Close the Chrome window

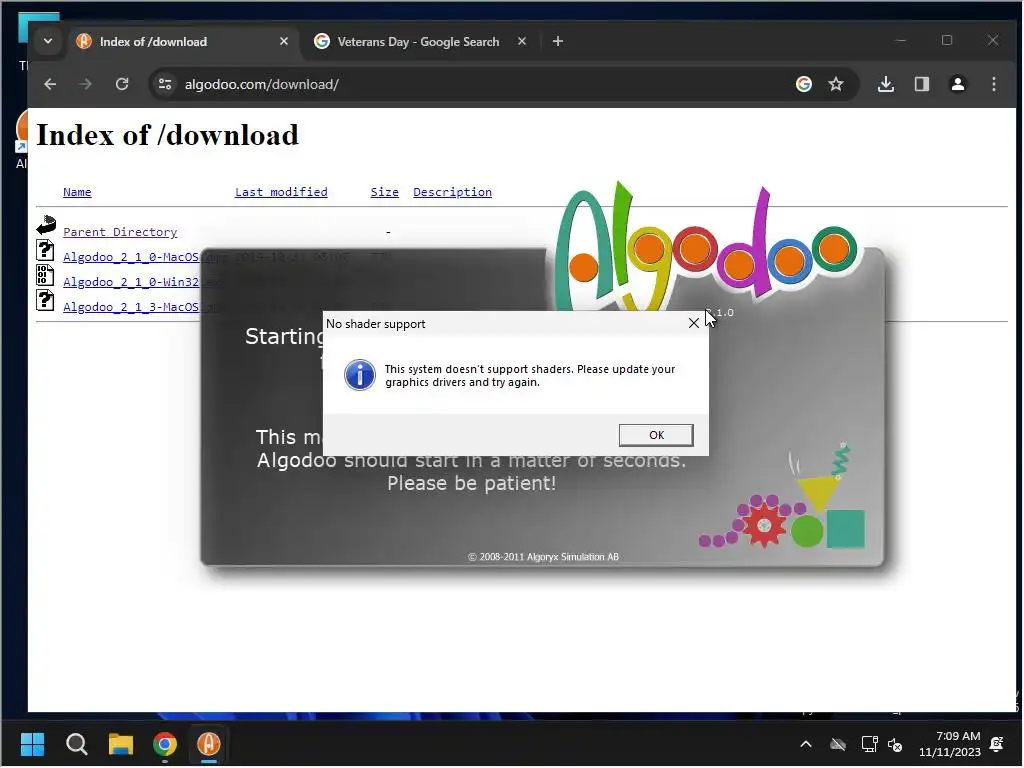click(x=993, y=40)
